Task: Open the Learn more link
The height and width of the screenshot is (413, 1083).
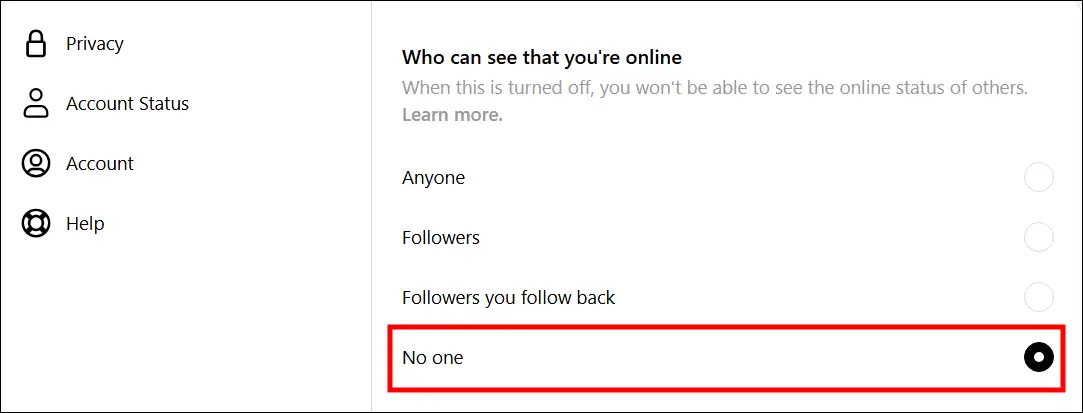Action: [452, 115]
